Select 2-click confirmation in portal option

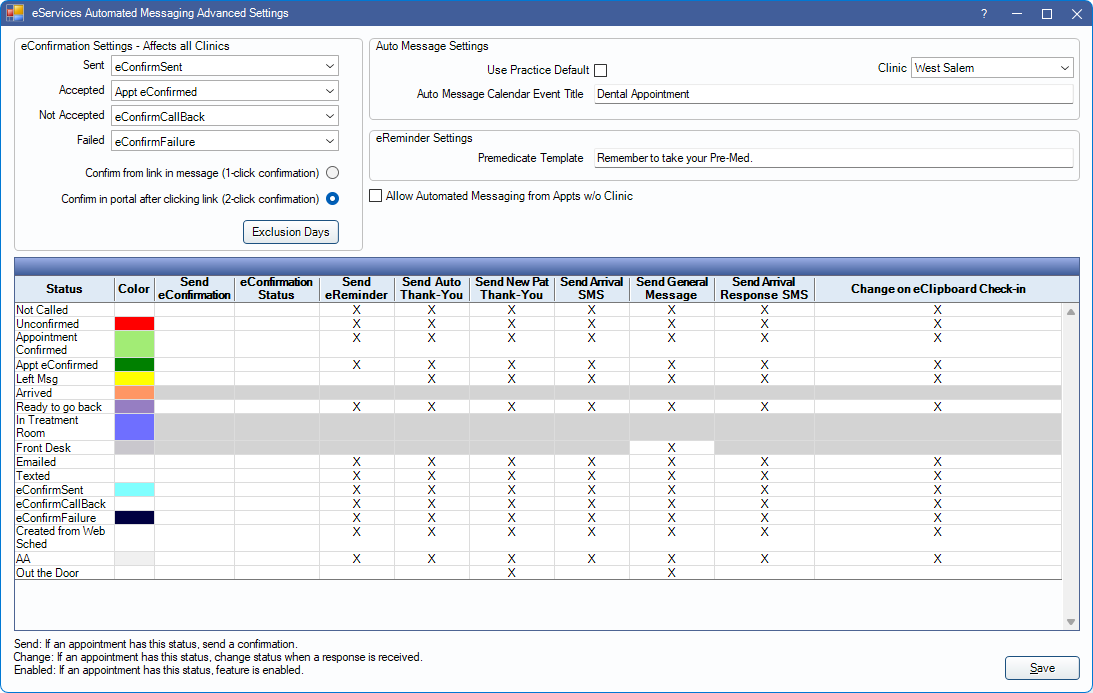[x=332, y=199]
